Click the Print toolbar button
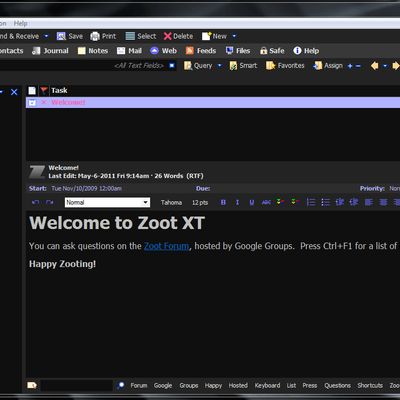This screenshot has height=400, width=400. 103,36
